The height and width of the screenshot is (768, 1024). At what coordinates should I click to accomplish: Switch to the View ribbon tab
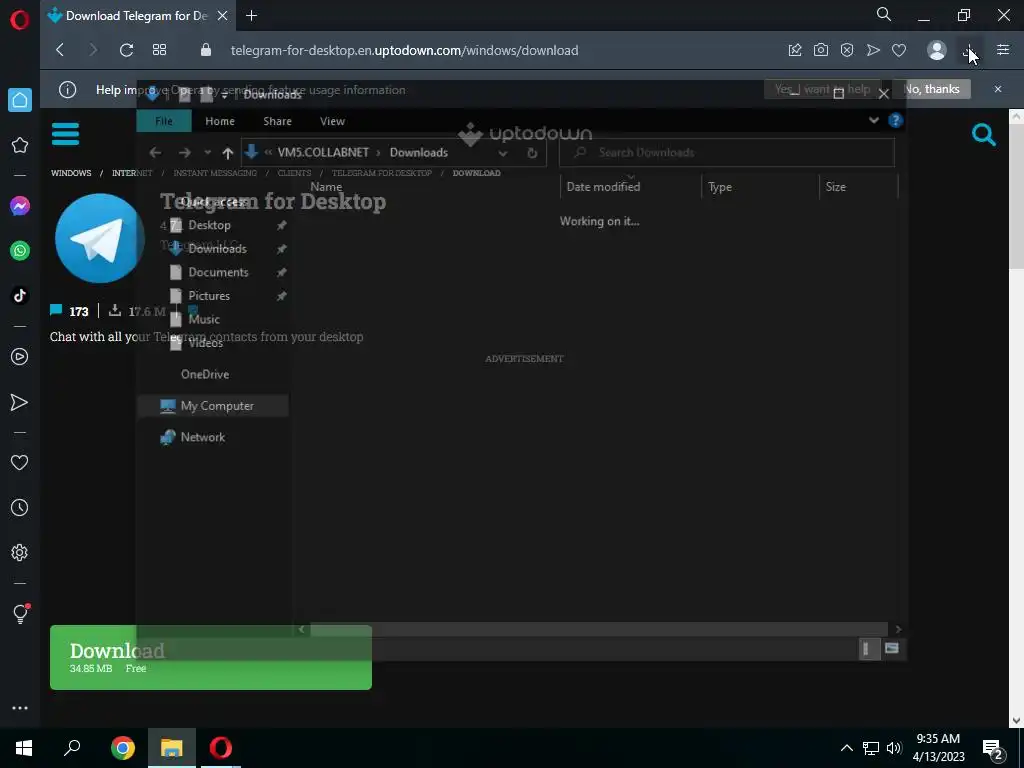pos(332,121)
